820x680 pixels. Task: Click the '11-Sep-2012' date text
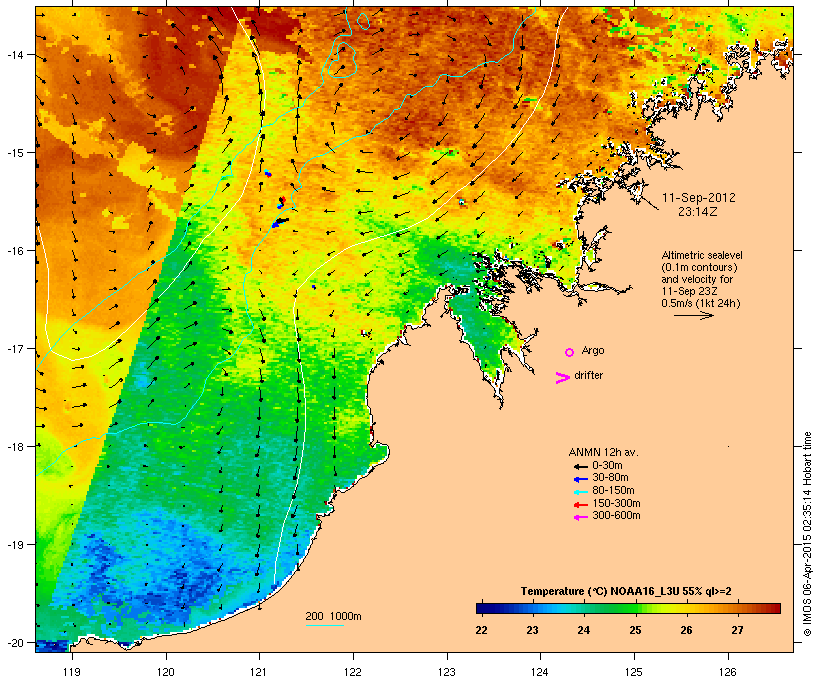(699, 198)
